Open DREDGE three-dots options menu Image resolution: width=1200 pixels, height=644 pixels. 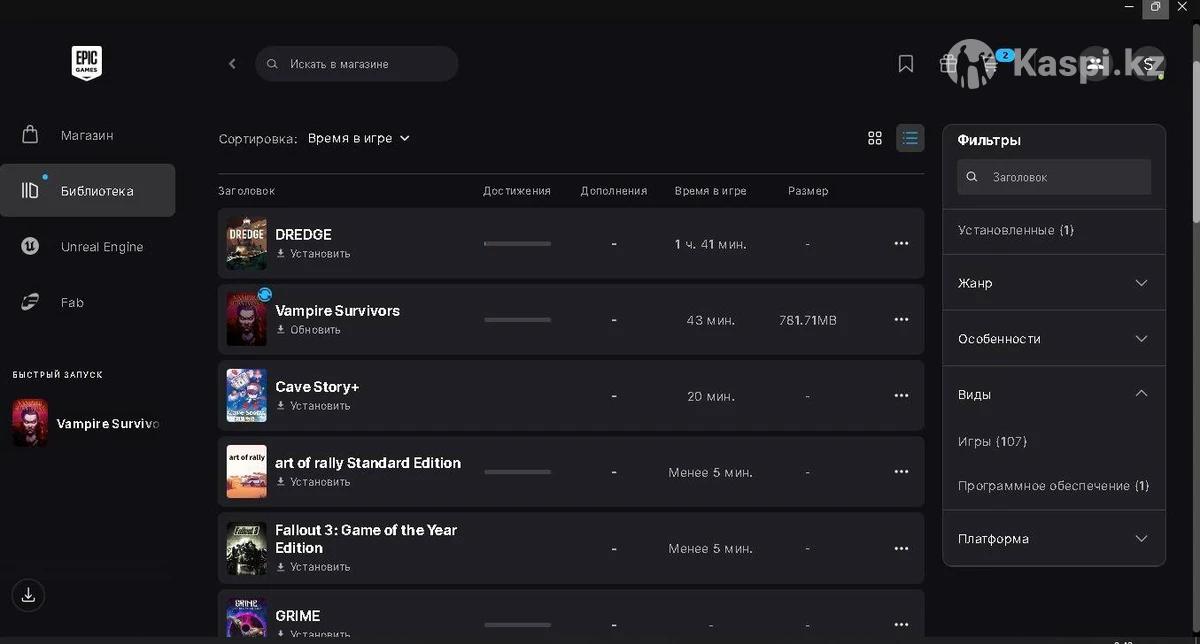pyautogui.click(x=901, y=244)
